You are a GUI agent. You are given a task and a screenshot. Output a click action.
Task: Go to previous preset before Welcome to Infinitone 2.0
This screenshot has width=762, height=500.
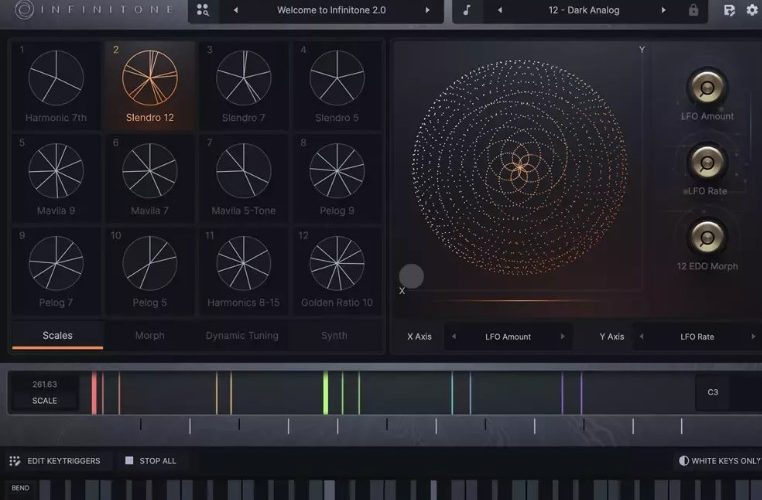[x=236, y=10]
